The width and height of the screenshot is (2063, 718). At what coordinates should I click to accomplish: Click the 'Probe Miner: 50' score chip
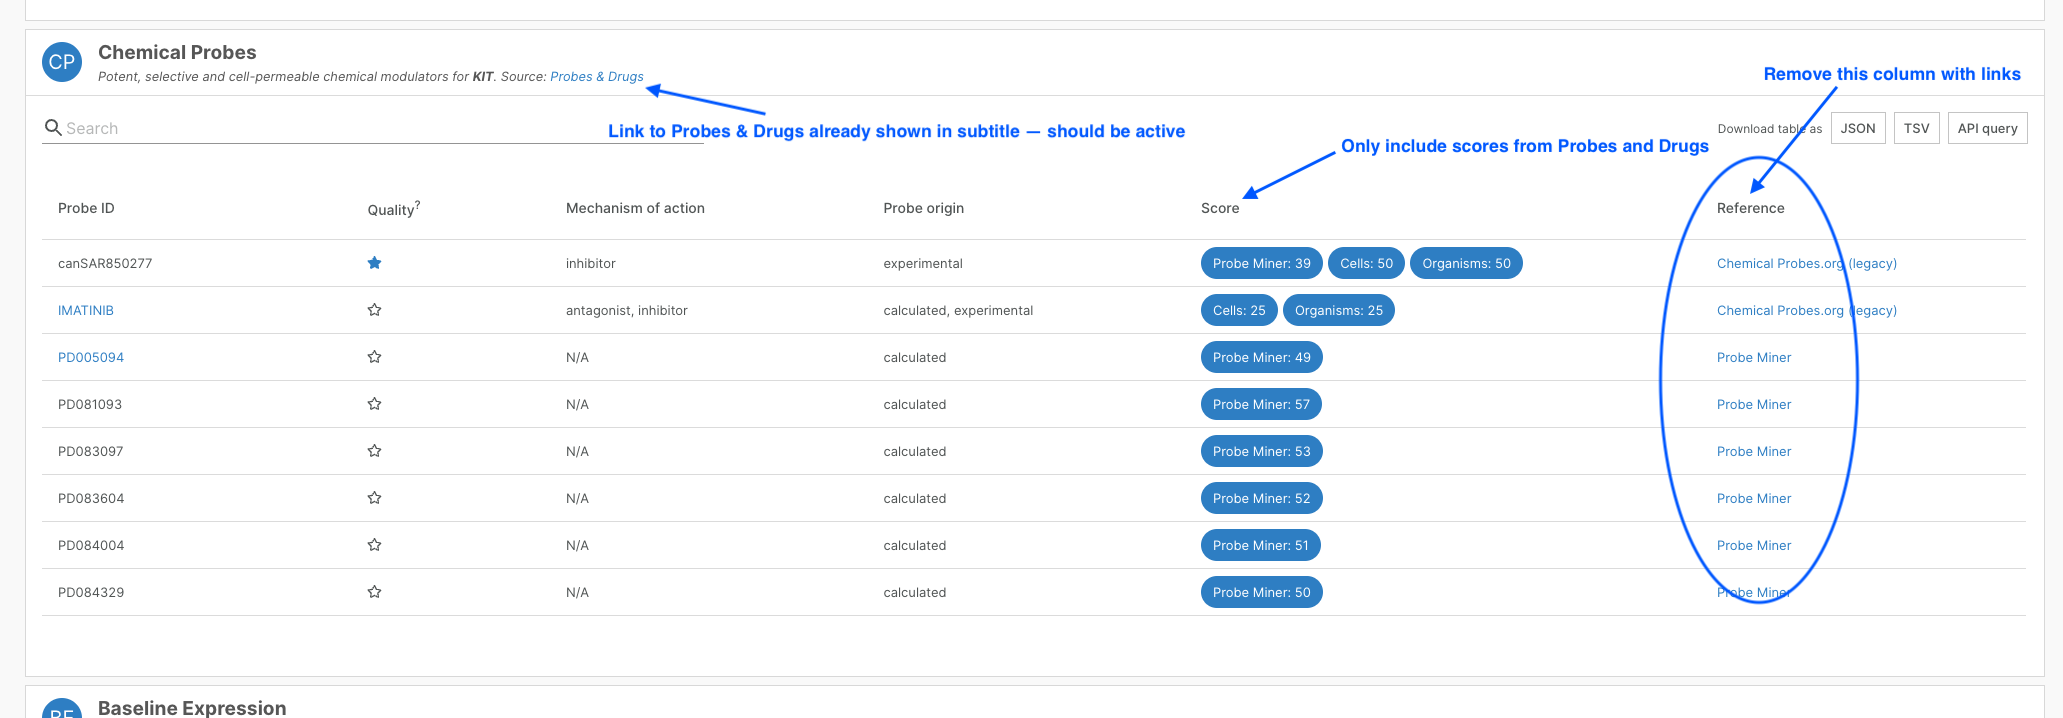(1261, 592)
